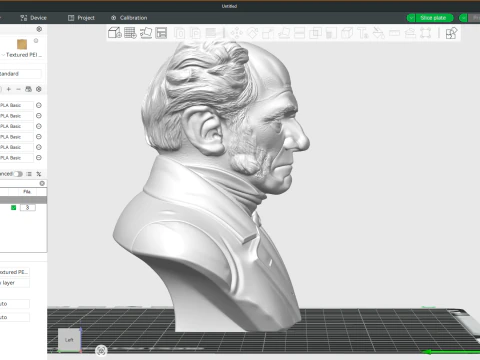This screenshot has height=360, width=480.
Task: Open the Slice plate dropdown arrow
Action: [411, 18]
